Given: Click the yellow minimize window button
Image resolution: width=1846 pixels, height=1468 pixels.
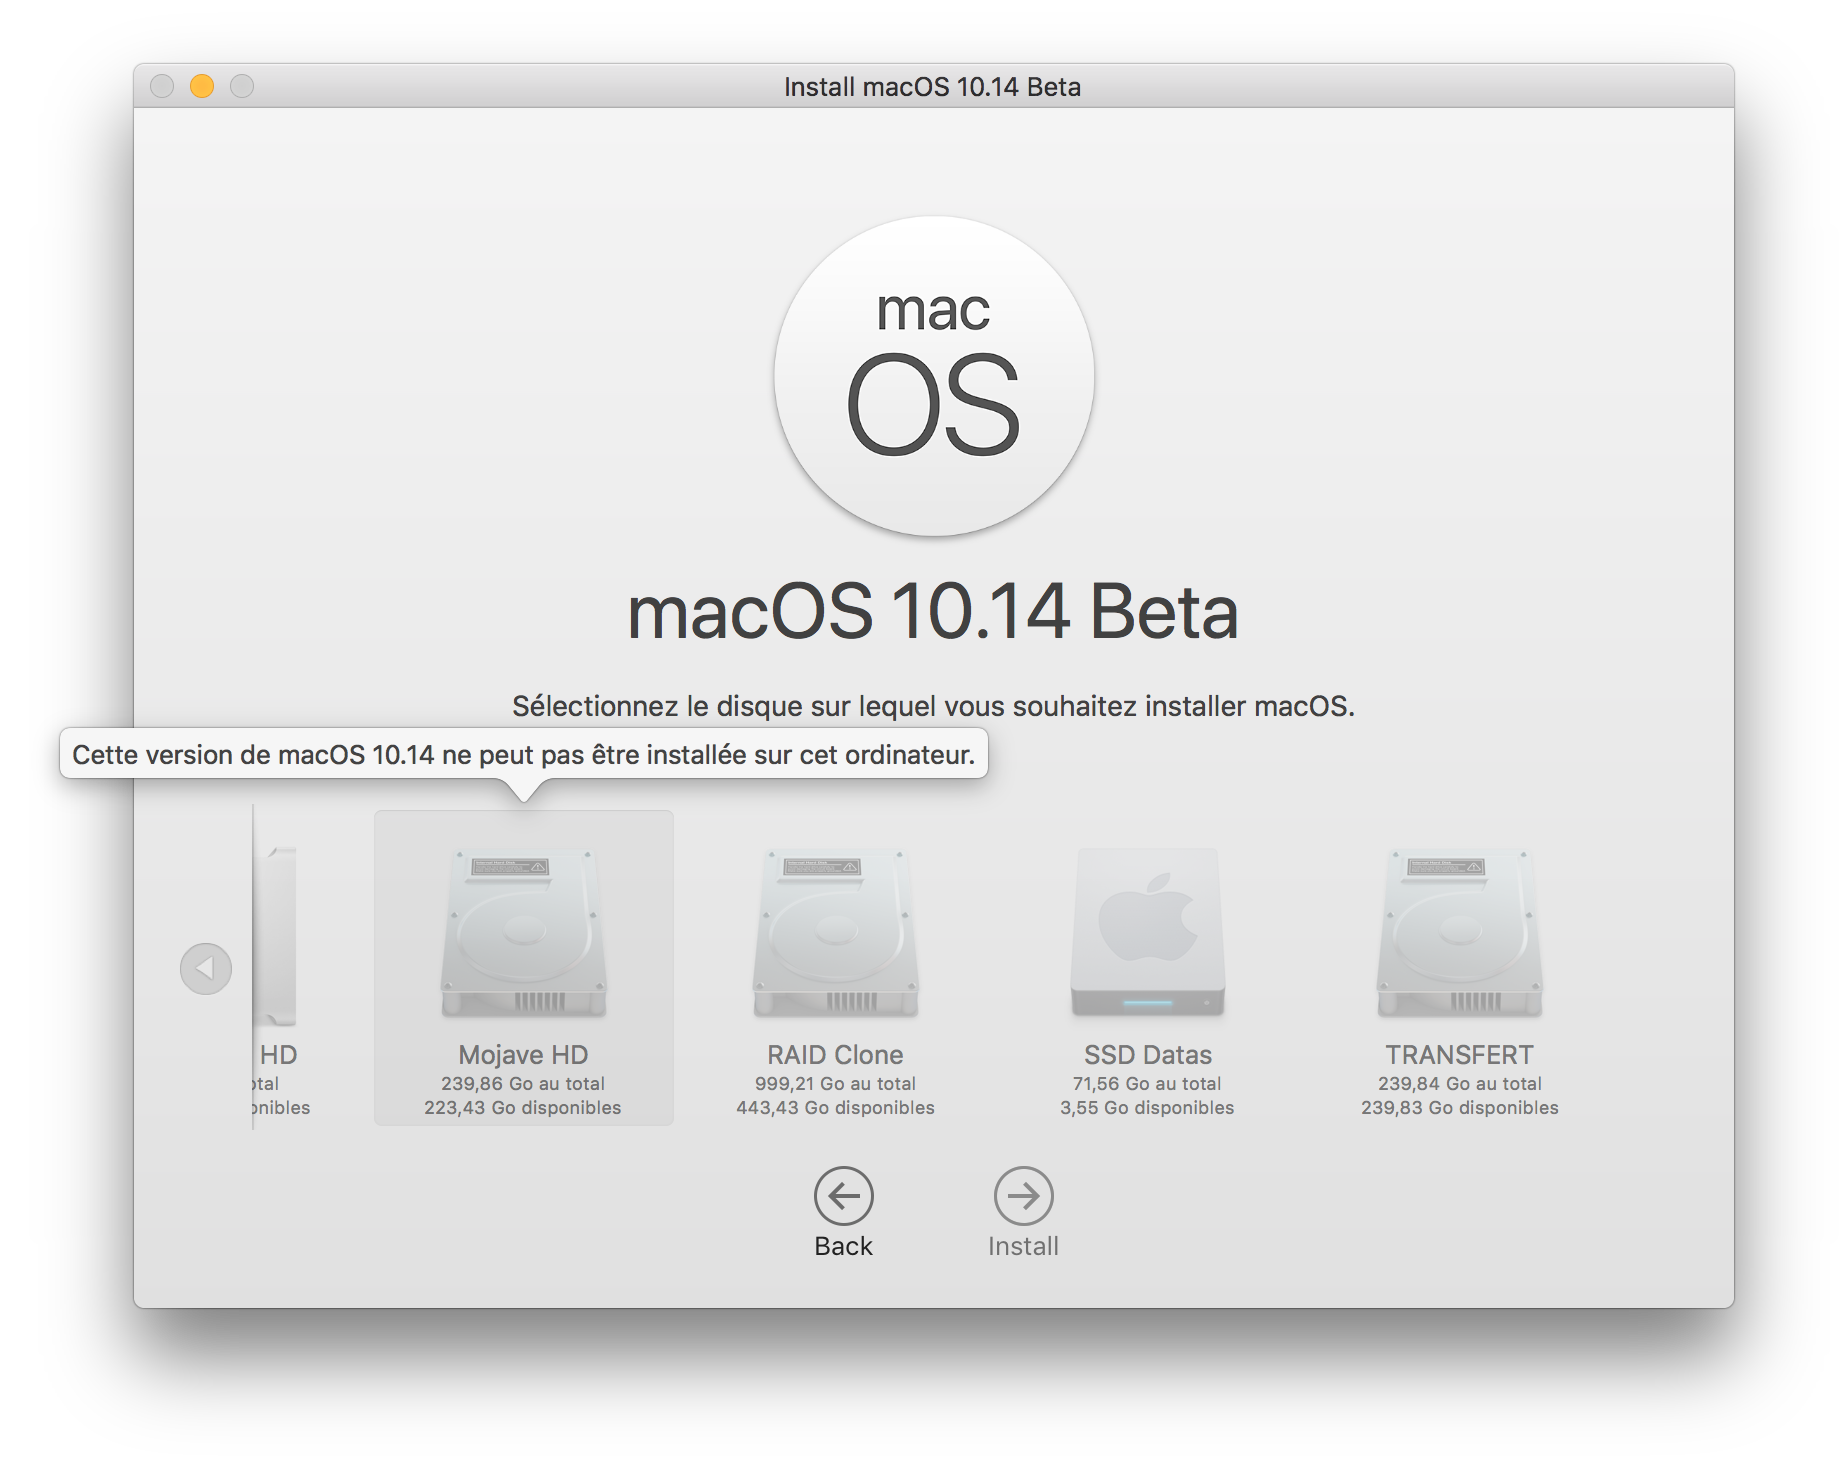Looking at the screenshot, I should (202, 86).
